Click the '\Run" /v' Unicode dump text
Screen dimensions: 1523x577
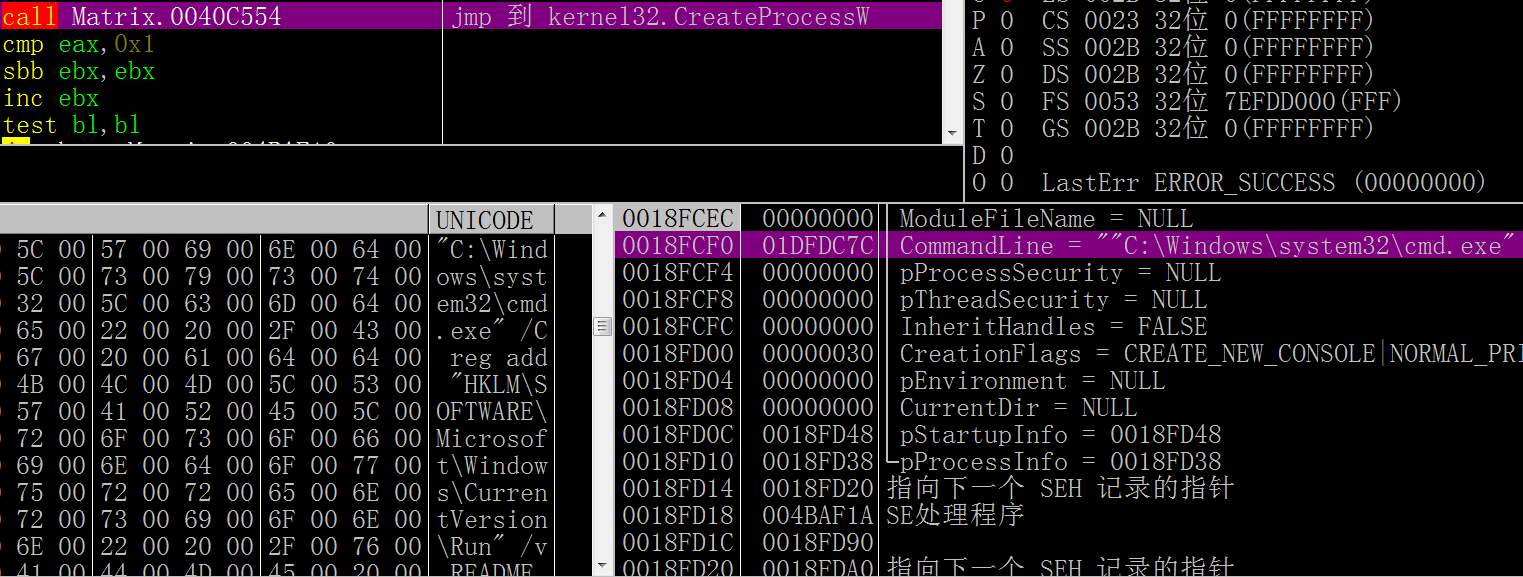[x=492, y=545]
